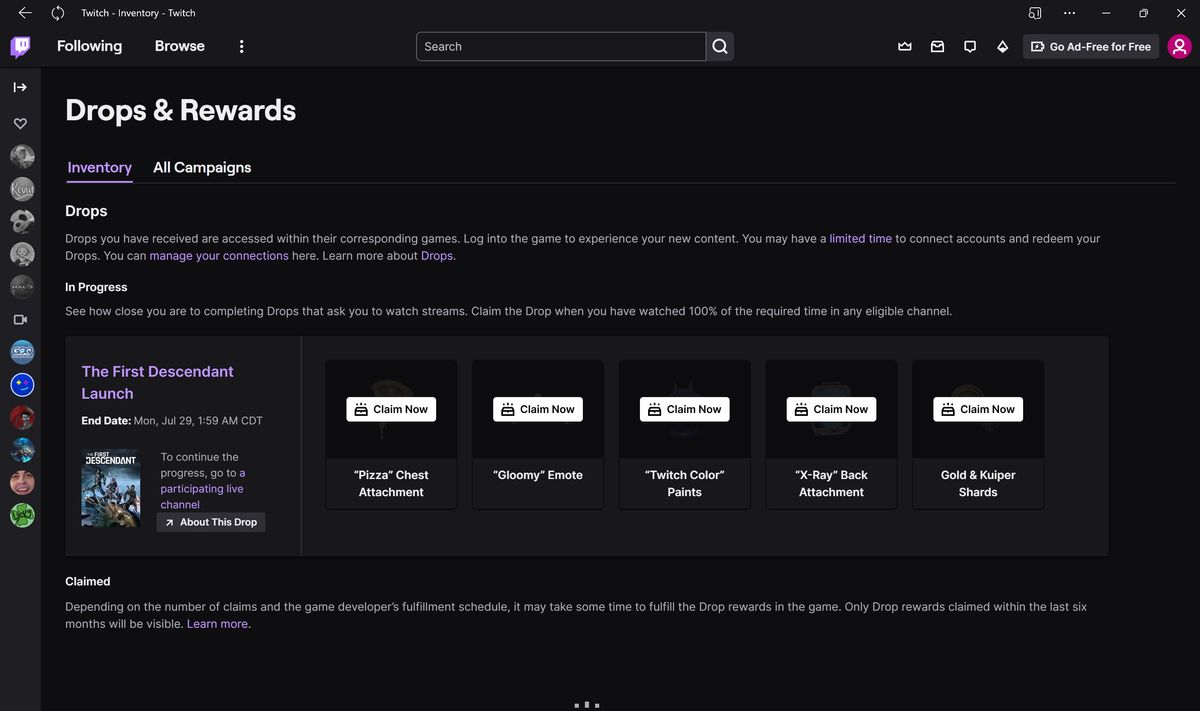Click About This Drop
Screen dimensions: 1200x711
click(210, 521)
